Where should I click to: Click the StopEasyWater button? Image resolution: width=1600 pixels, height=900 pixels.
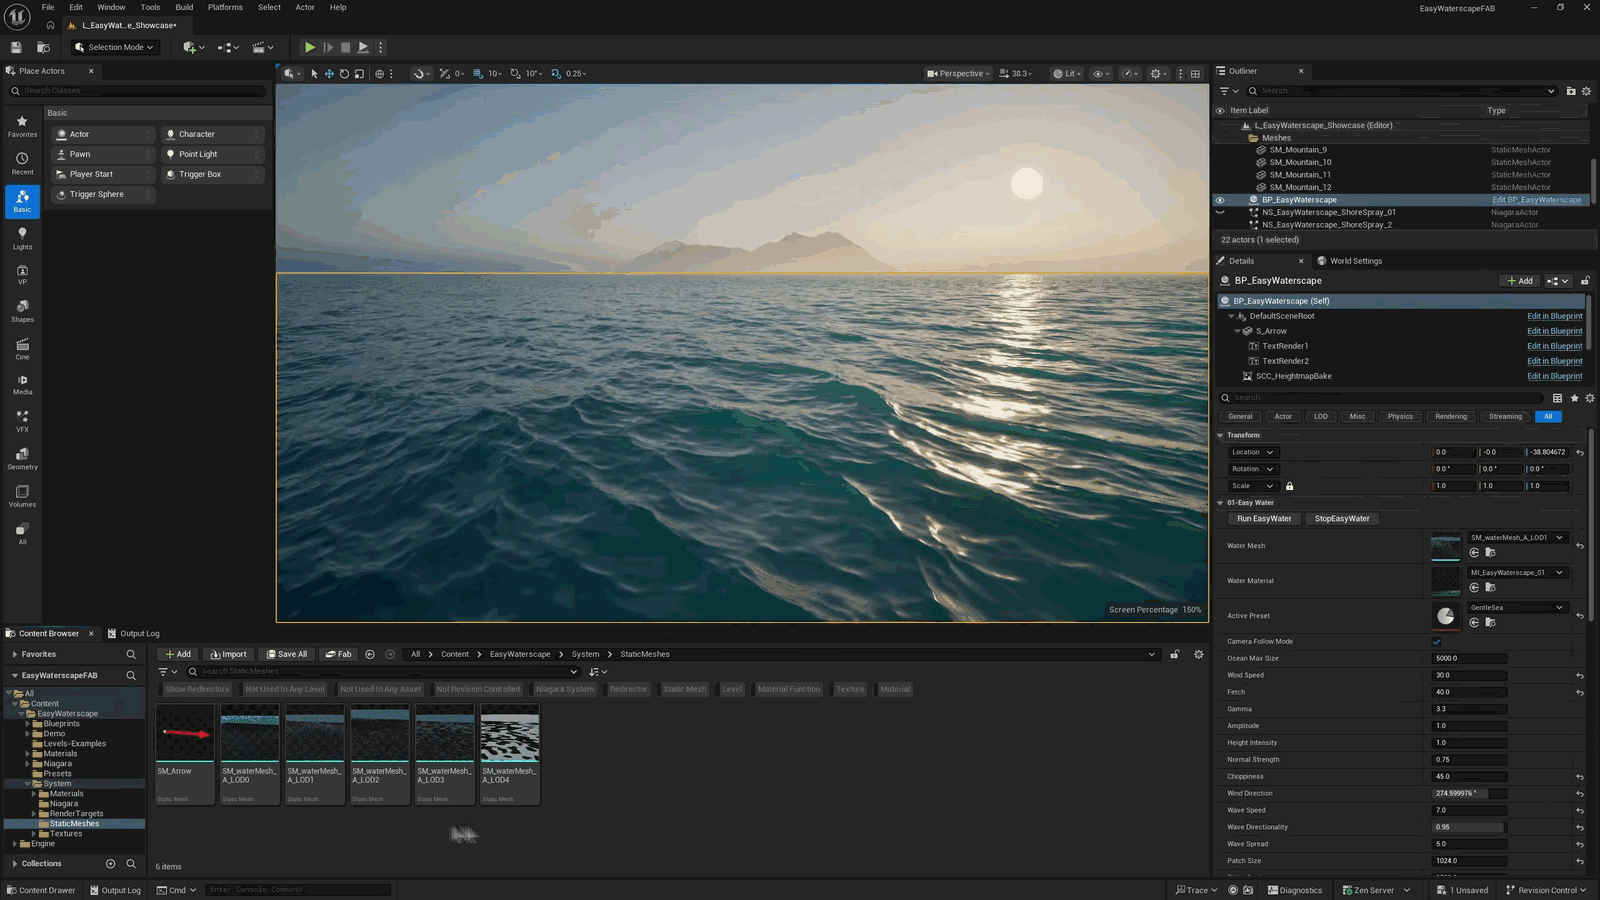tap(1342, 519)
